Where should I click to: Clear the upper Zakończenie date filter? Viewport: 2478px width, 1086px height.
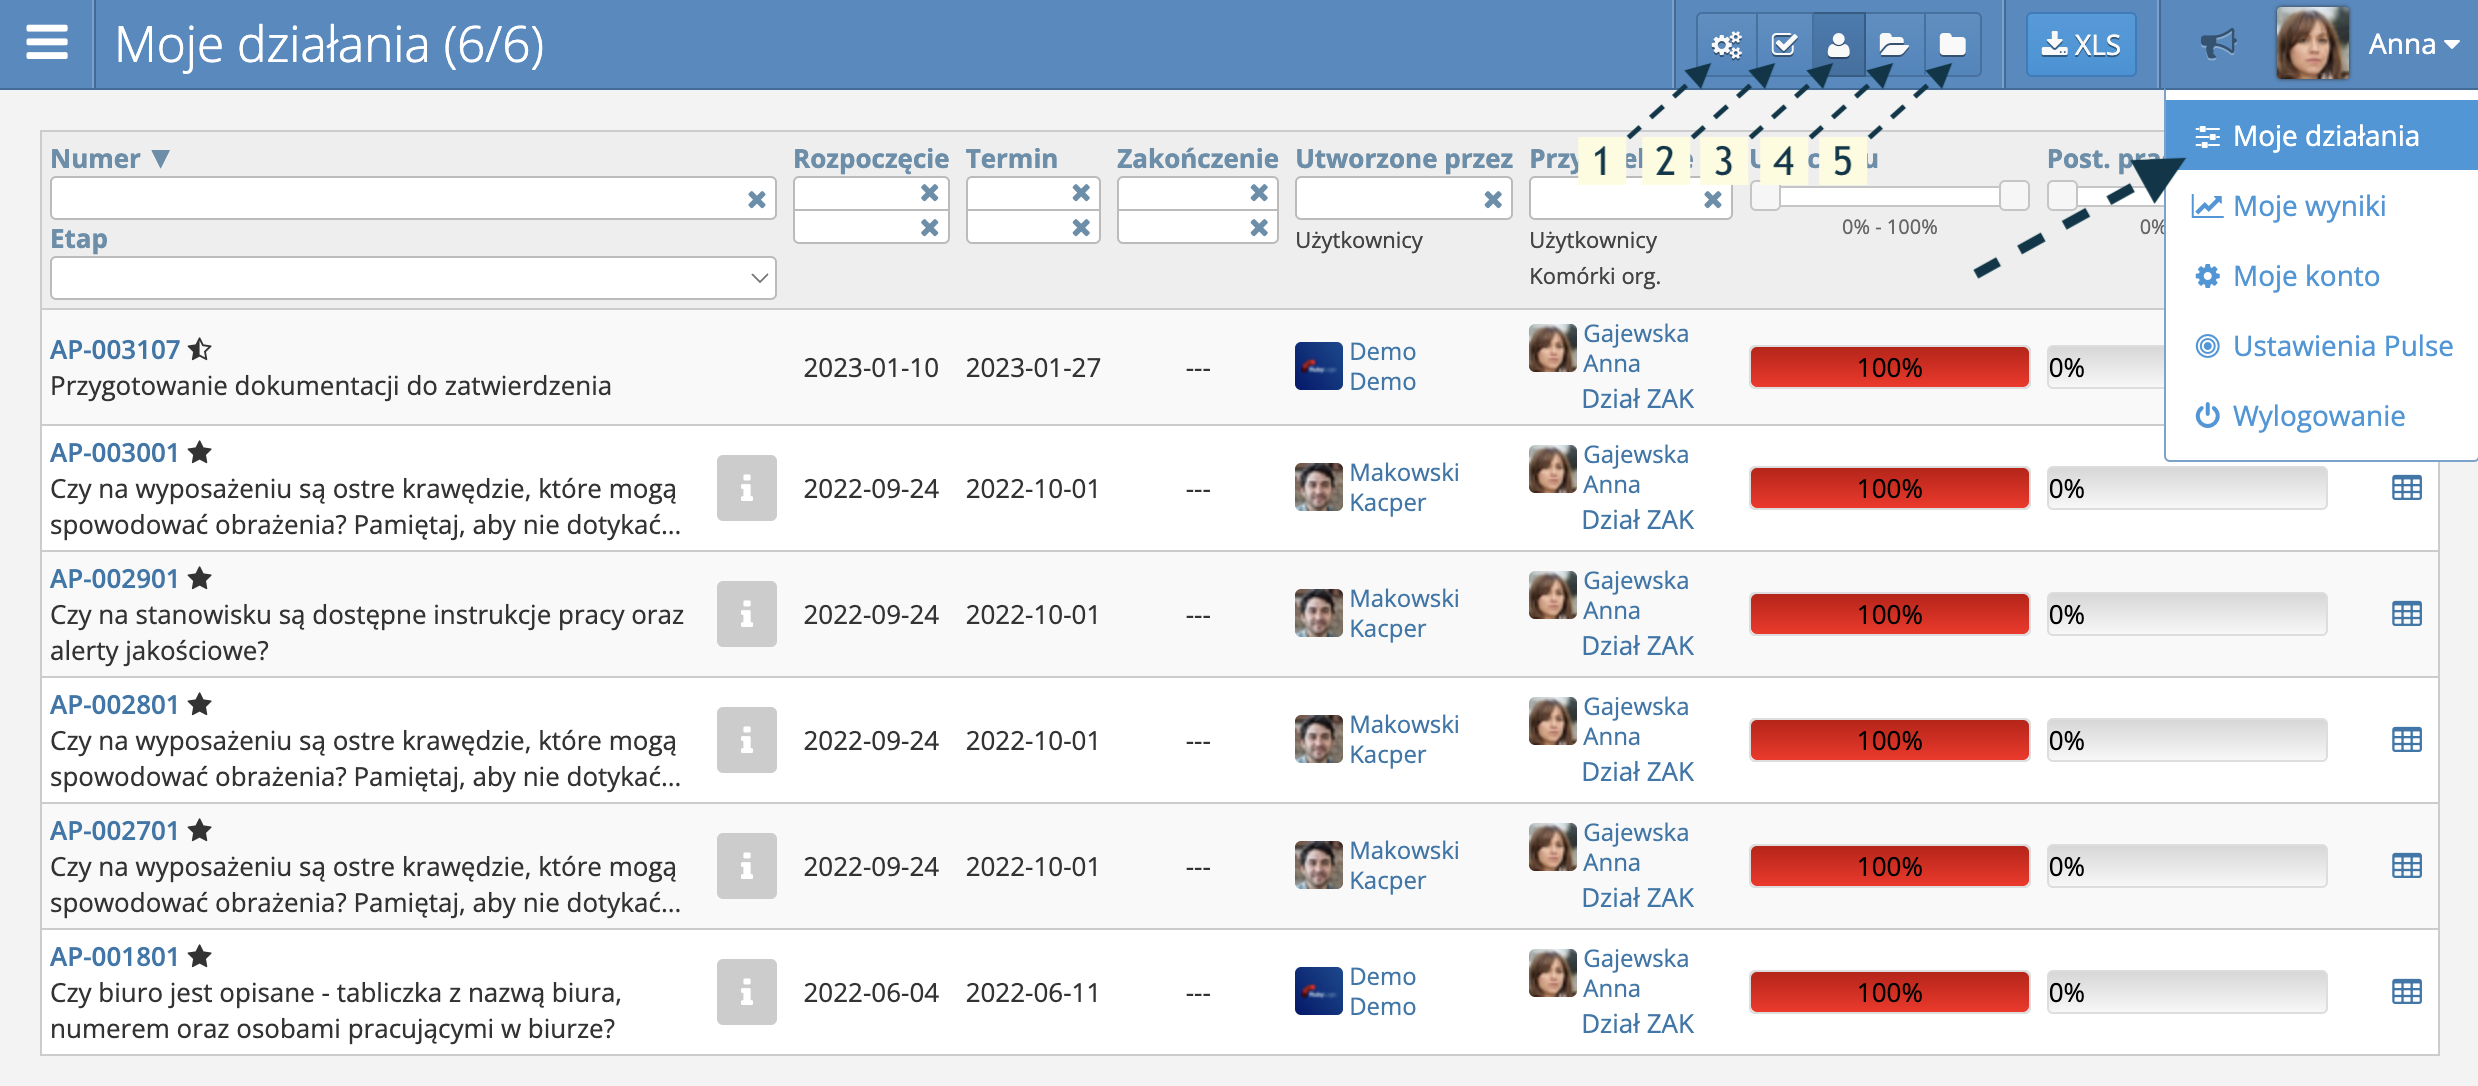[1259, 192]
